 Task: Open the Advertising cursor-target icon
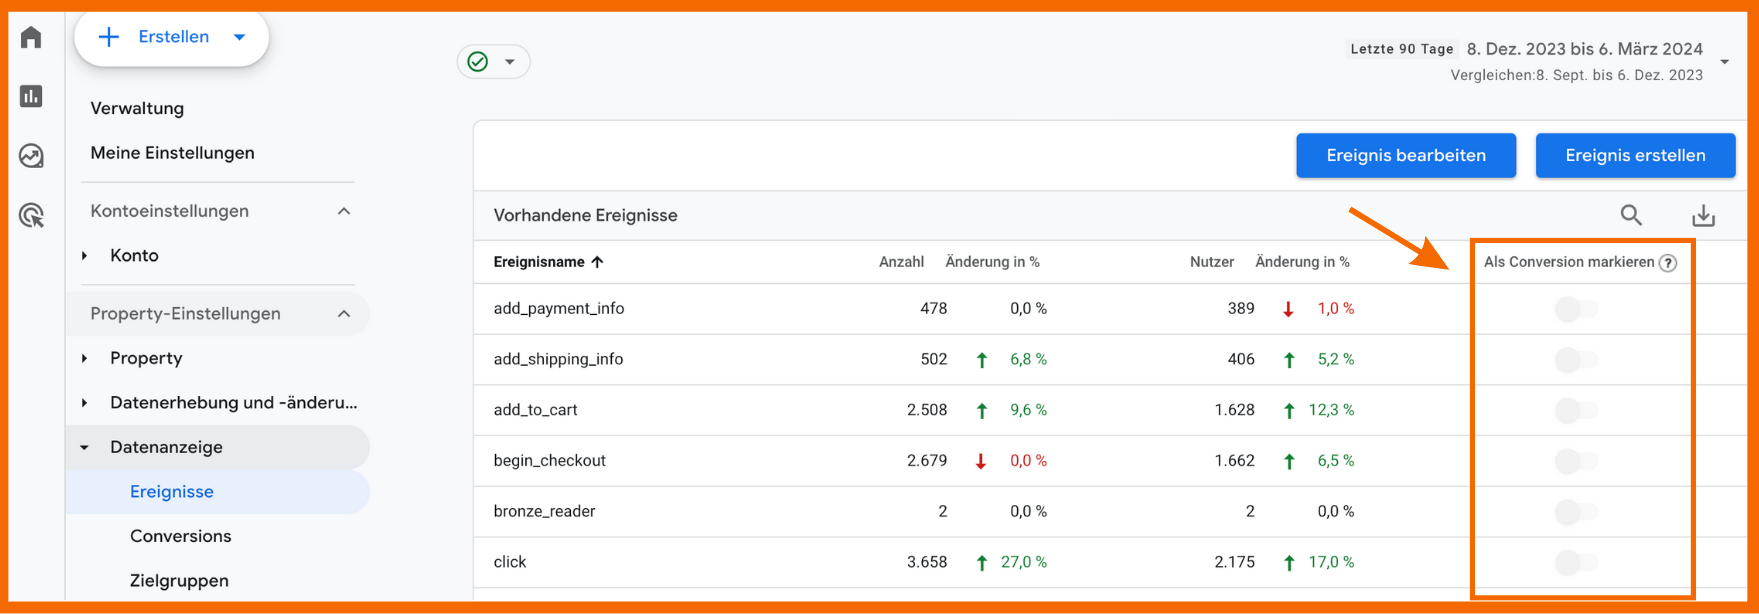[31, 215]
